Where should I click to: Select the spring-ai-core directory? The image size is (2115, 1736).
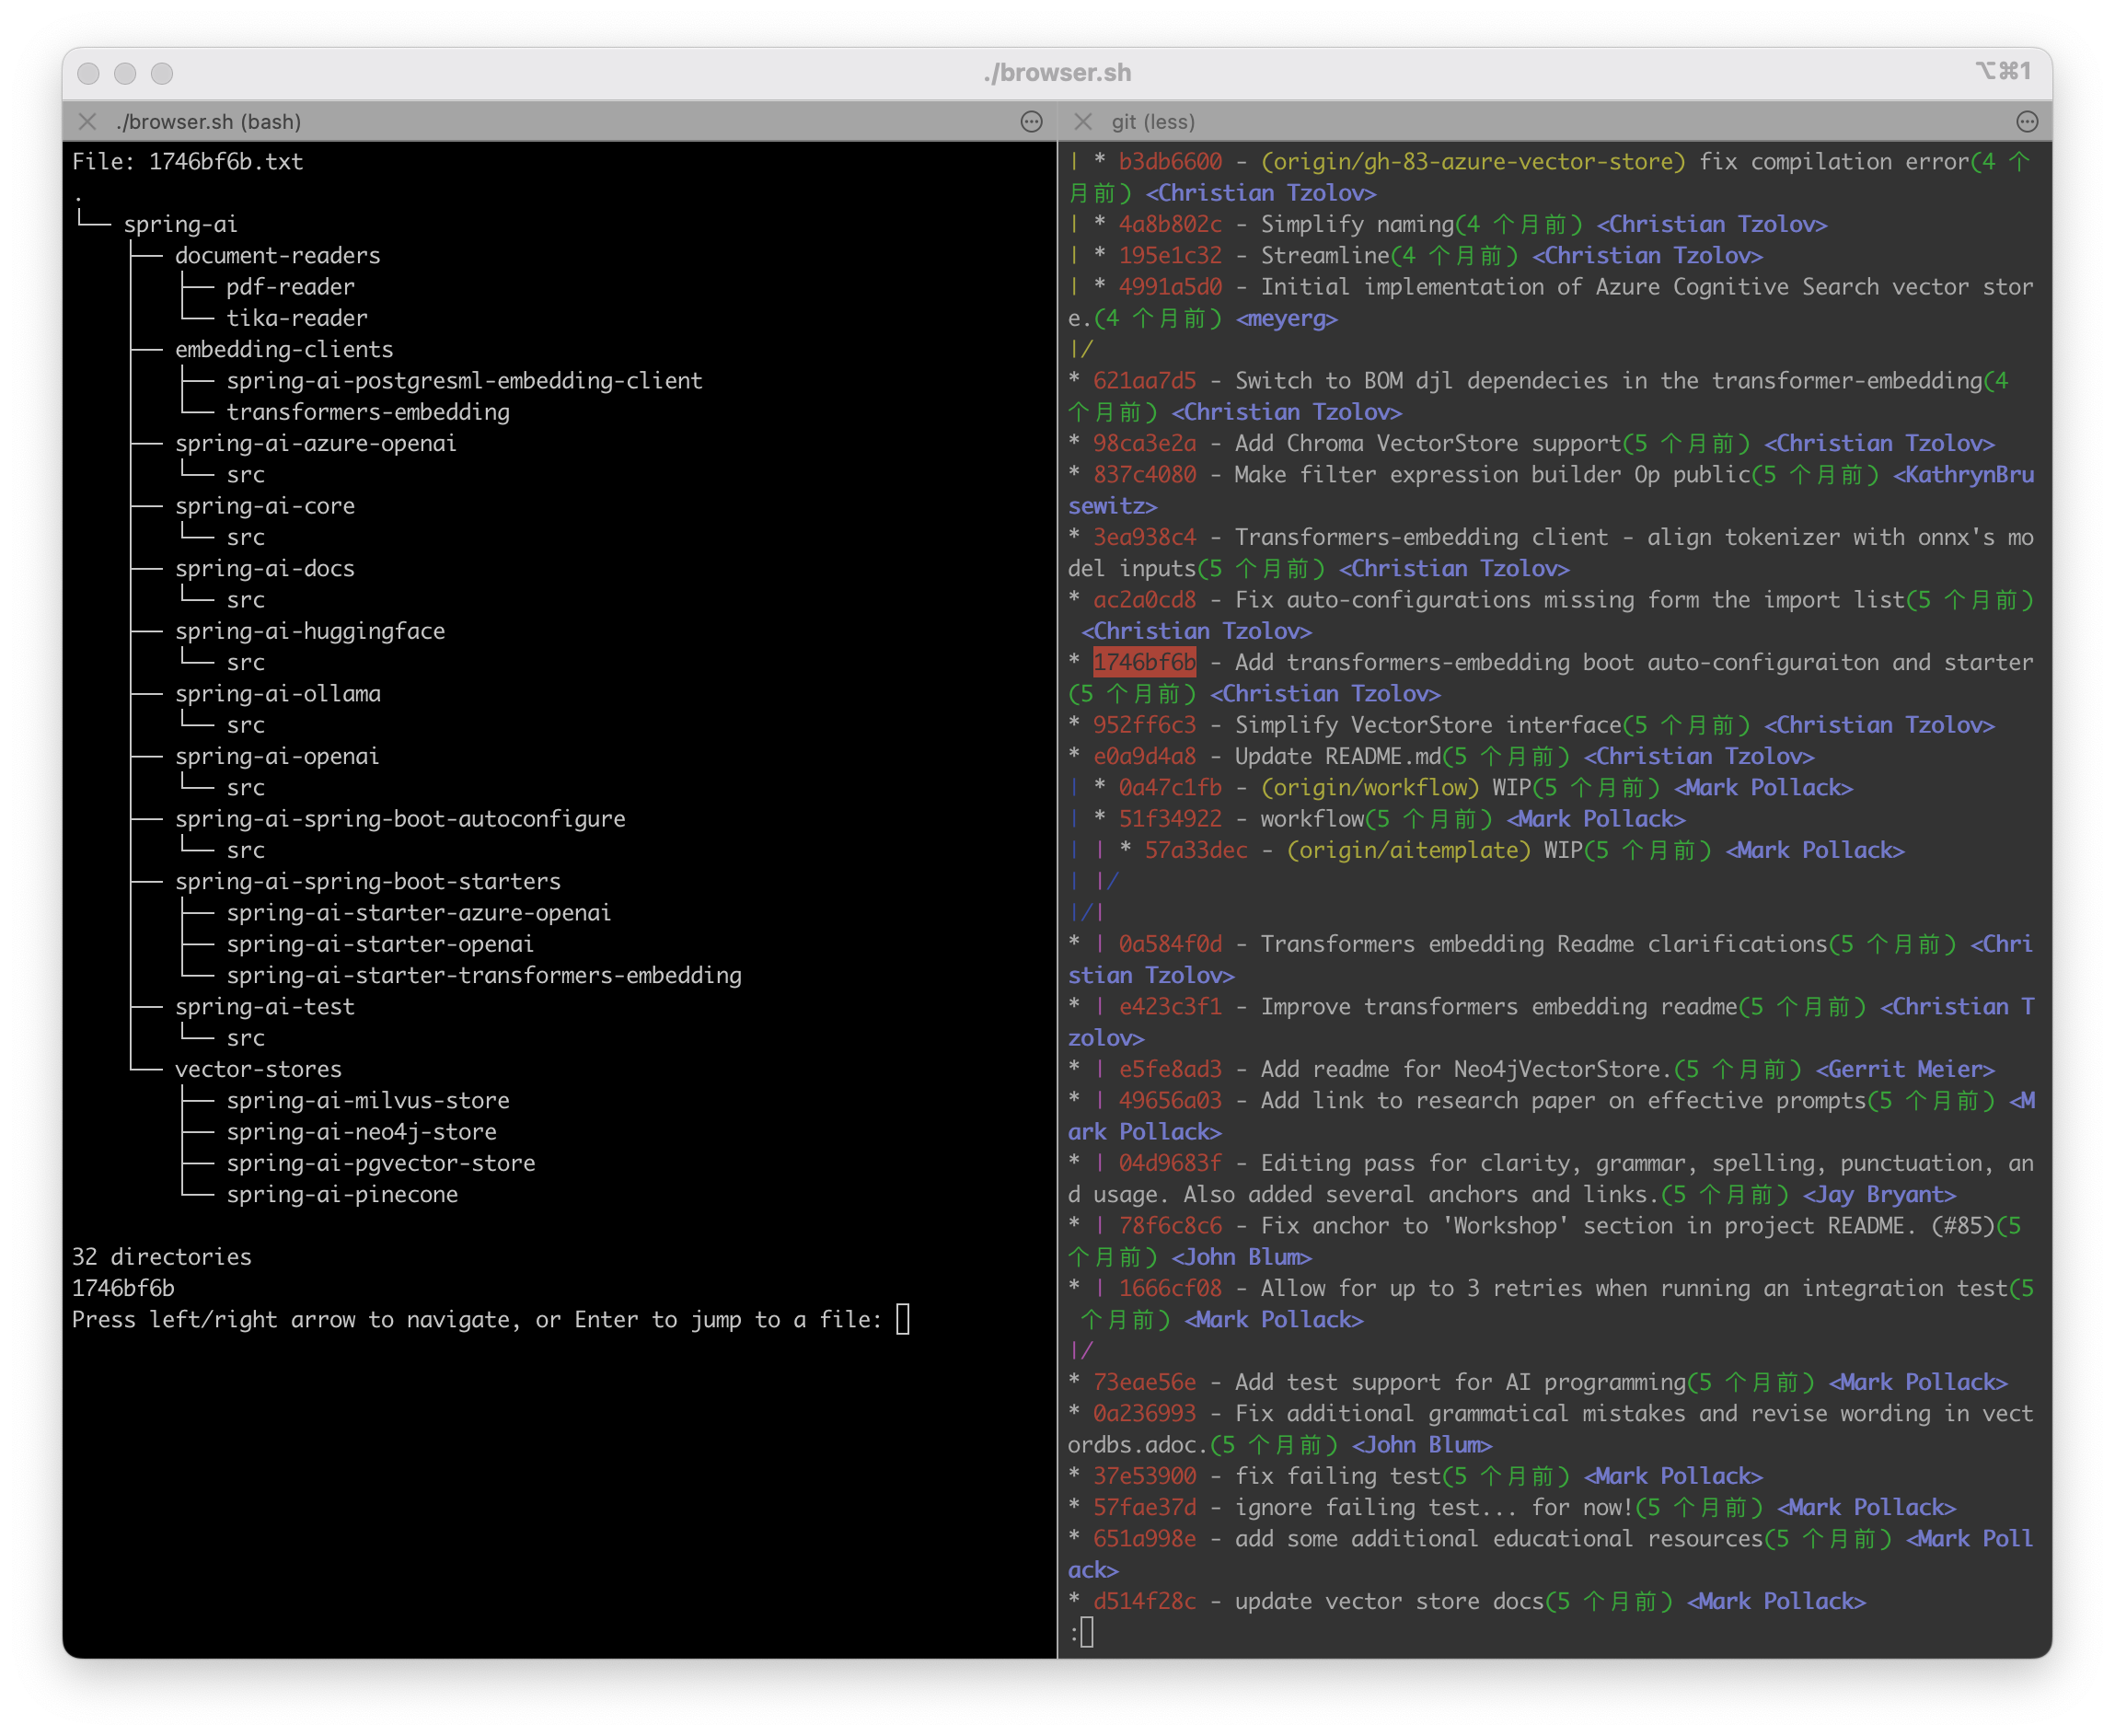click(264, 506)
